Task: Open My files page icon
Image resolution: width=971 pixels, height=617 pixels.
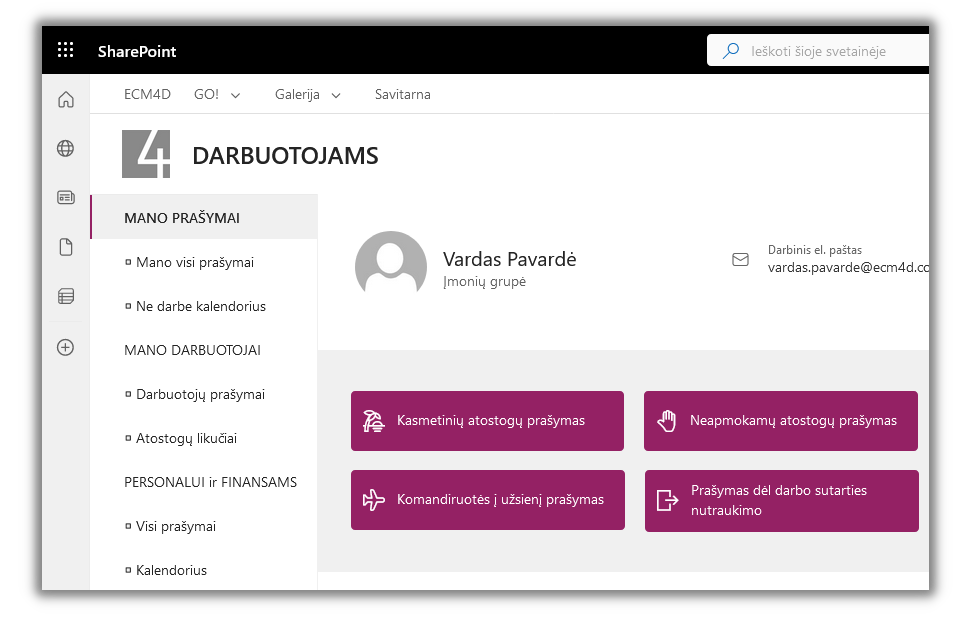Action: tap(66, 247)
